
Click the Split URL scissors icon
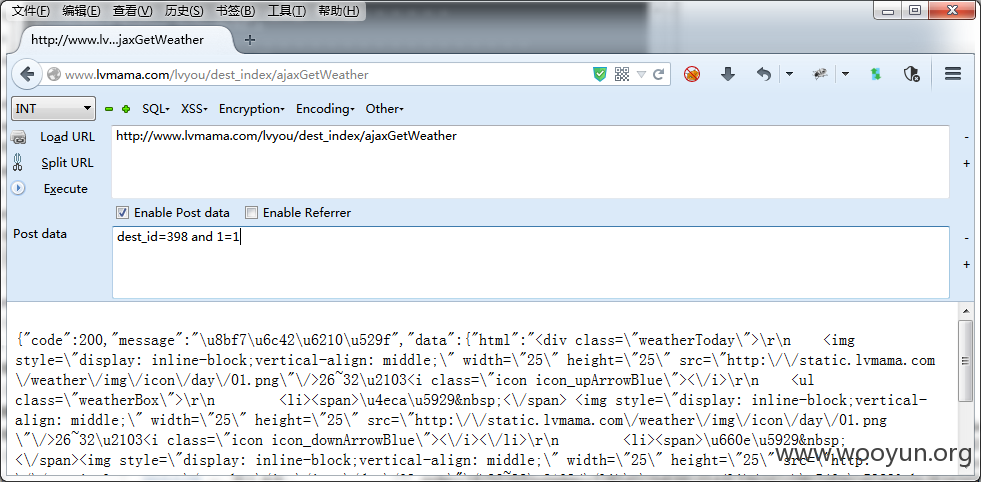pyautogui.click(x=18, y=163)
